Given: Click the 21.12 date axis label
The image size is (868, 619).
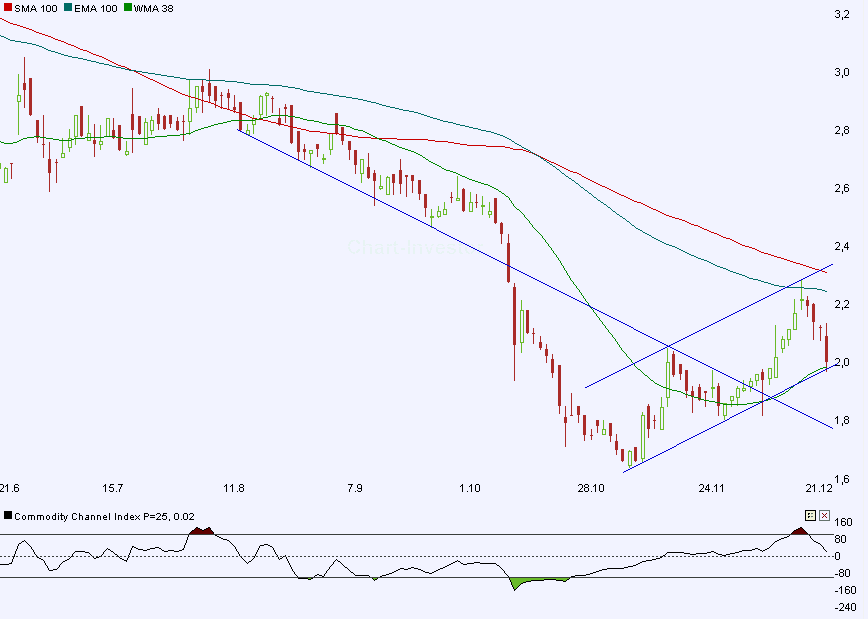Looking at the screenshot, I should [819, 488].
